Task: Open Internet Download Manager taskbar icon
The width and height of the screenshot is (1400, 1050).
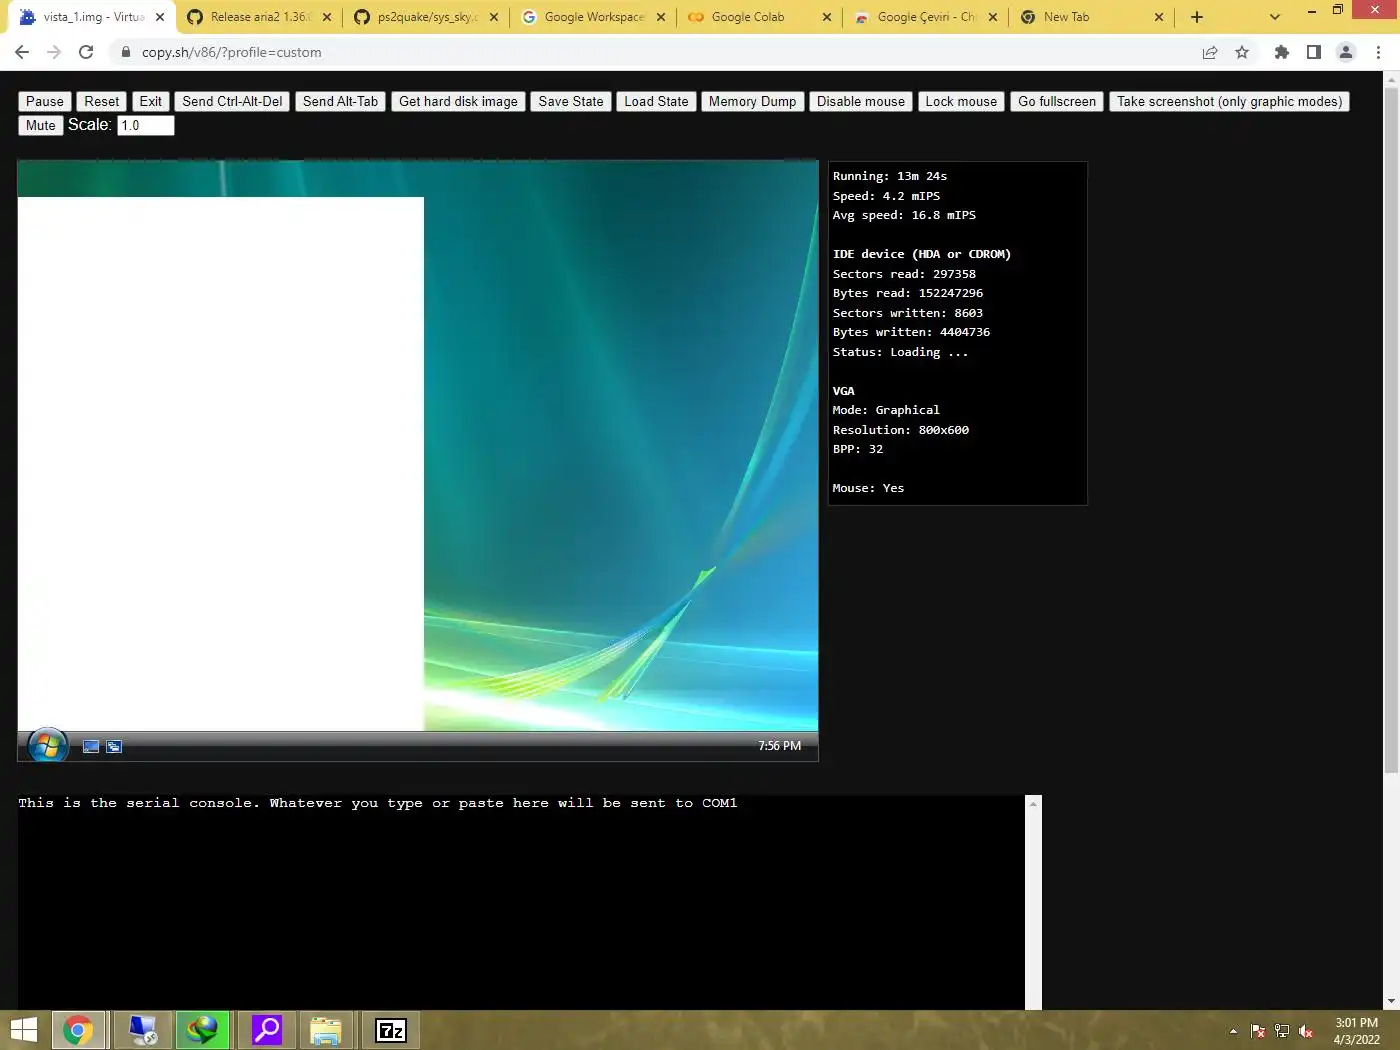Action: click(203, 1030)
